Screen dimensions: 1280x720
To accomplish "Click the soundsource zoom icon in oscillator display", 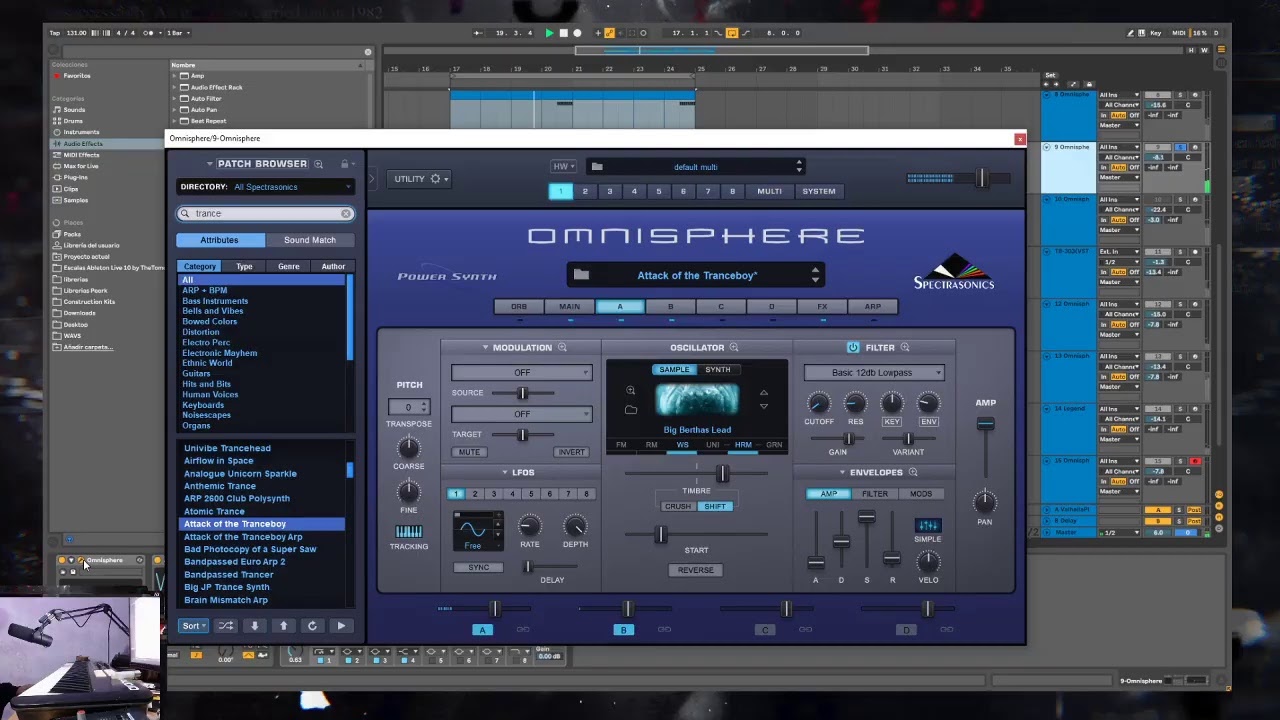I will coord(630,391).
